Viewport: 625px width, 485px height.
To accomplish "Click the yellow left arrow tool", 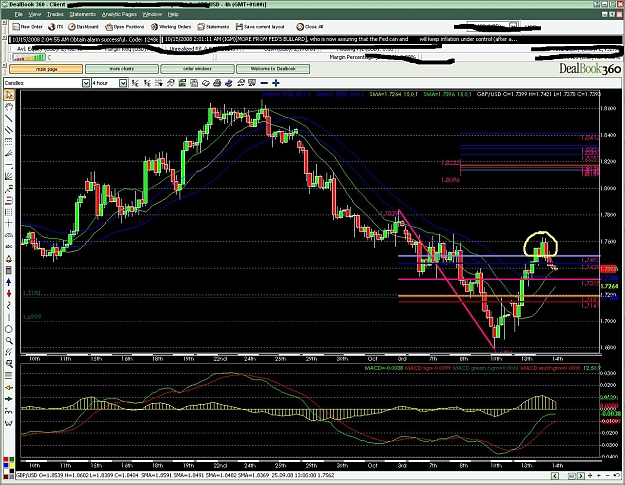I will coord(9,387).
